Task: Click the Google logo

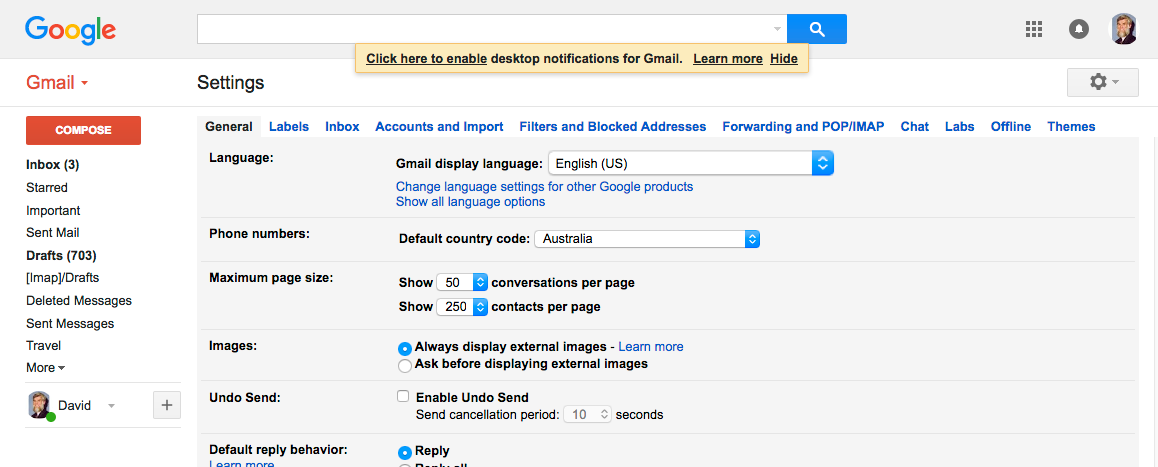Action: coord(70,30)
